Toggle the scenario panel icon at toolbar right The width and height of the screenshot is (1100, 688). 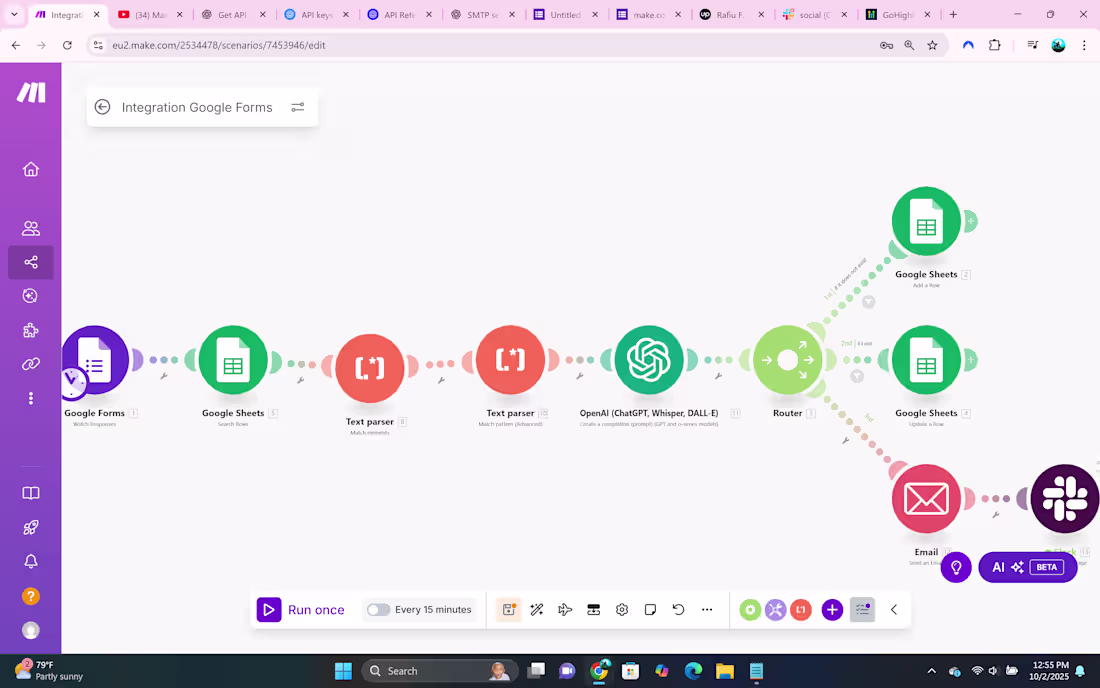862,609
